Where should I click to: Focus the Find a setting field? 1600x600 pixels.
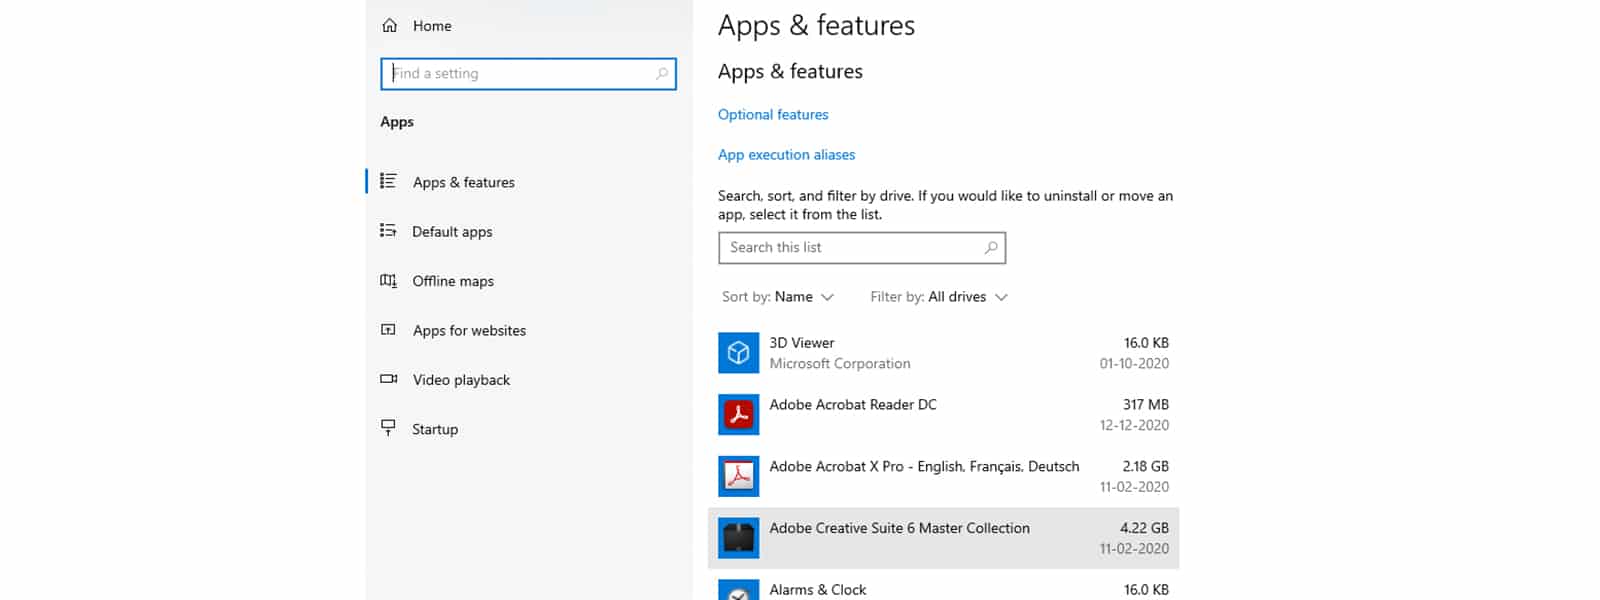pyautogui.click(x=528, y=74)
